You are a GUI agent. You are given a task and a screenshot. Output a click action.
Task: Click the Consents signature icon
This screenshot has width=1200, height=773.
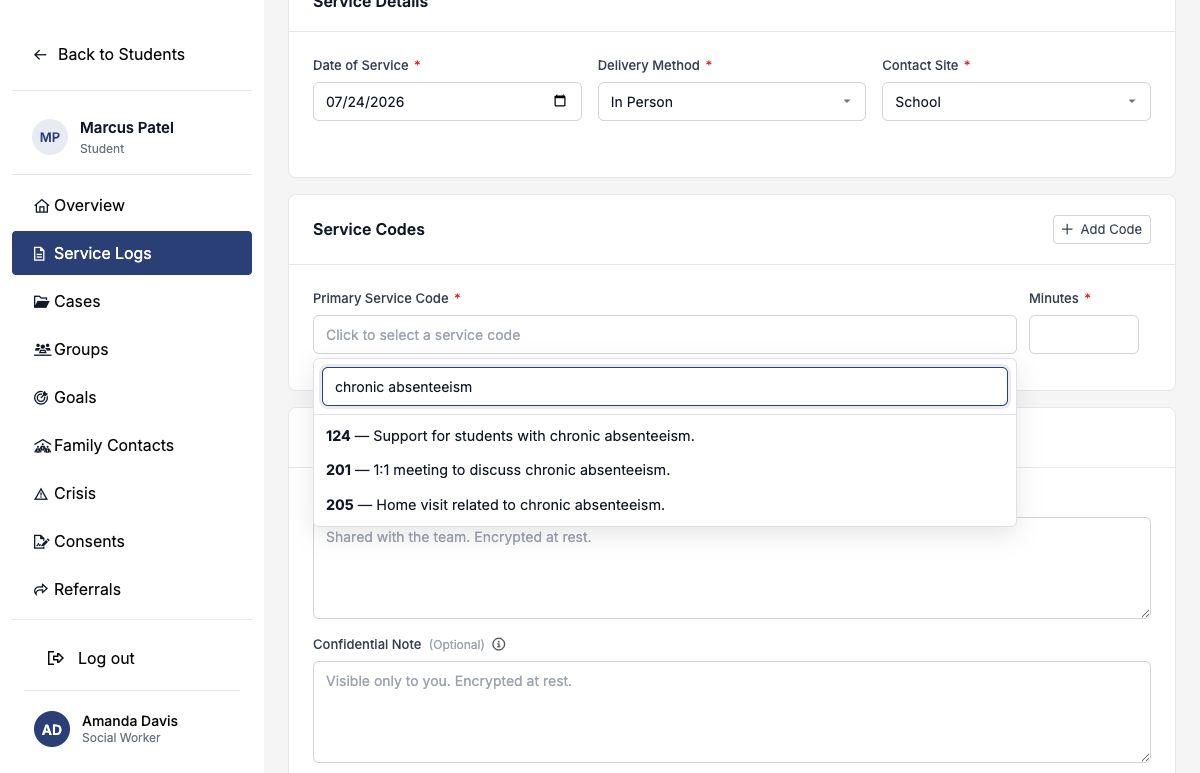(x=41, y=542)
